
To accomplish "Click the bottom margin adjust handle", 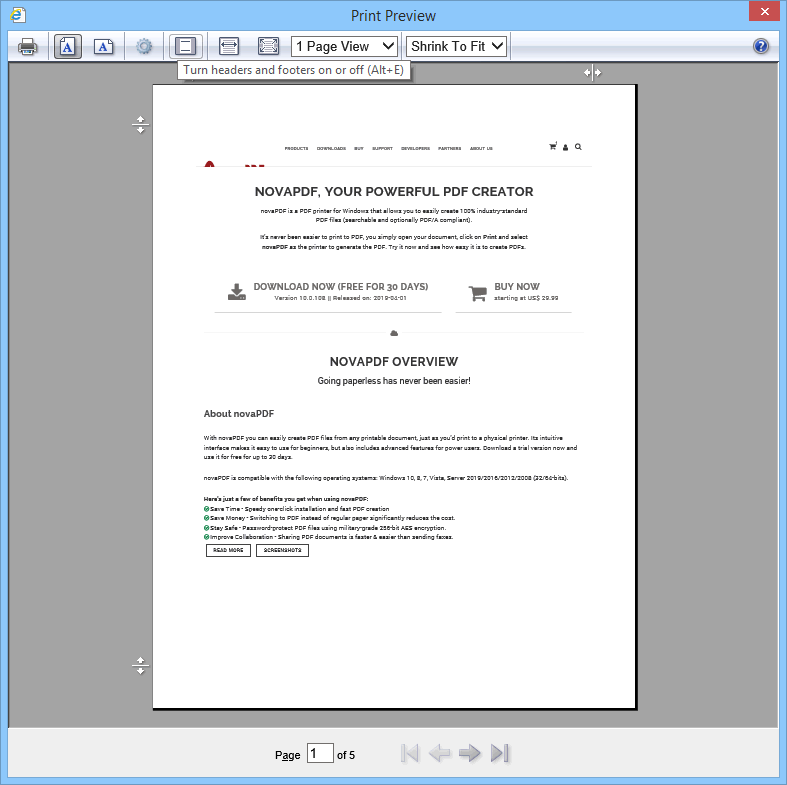I will coord(141,666).
